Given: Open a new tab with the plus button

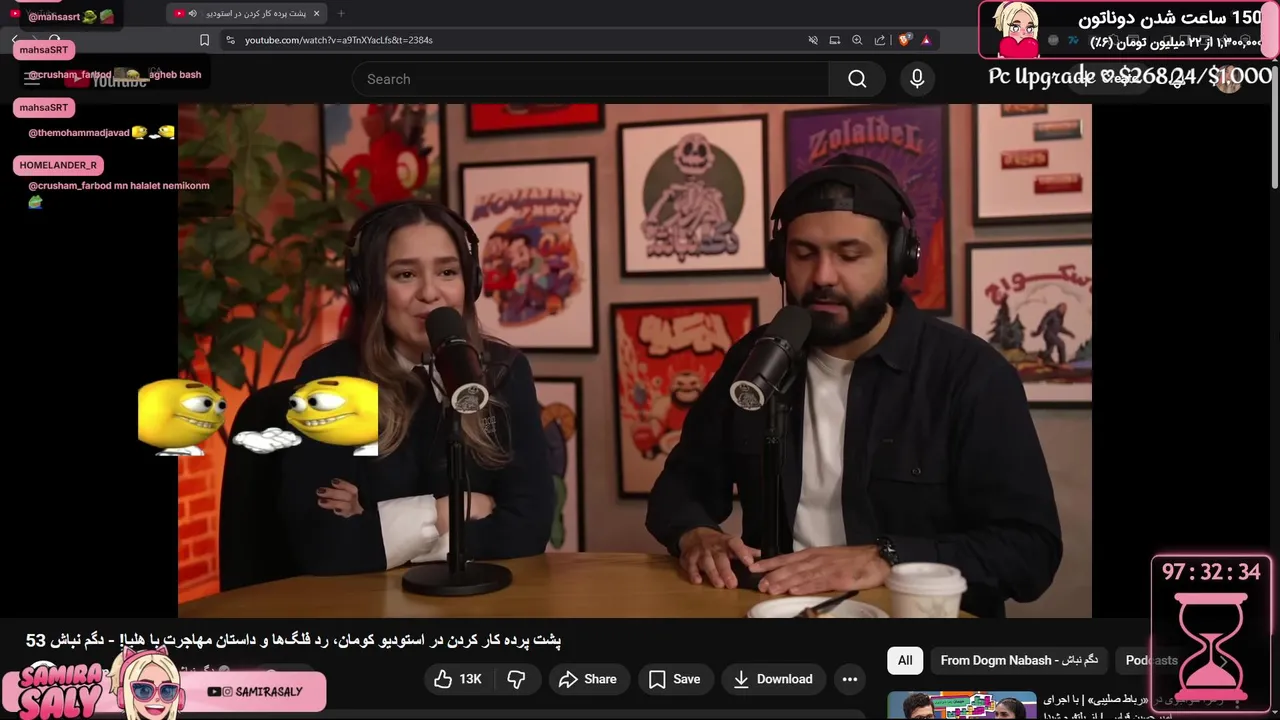Looking at the screenshot, I should tap(341, 13).
